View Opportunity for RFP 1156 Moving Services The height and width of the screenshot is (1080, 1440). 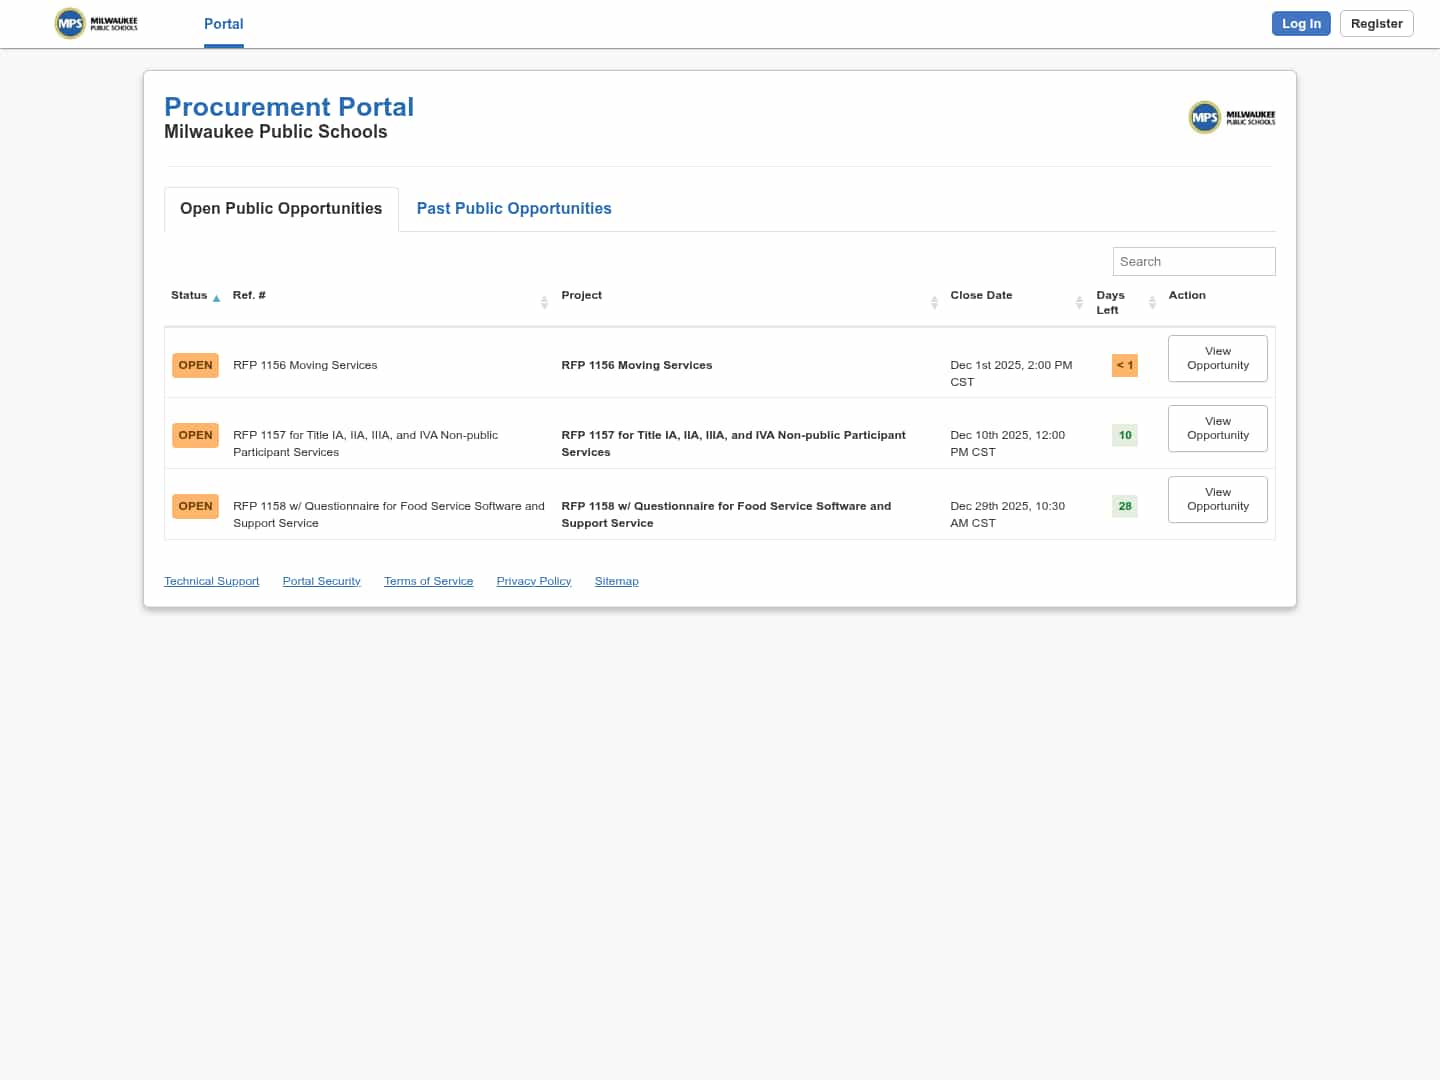(1217, 358)
